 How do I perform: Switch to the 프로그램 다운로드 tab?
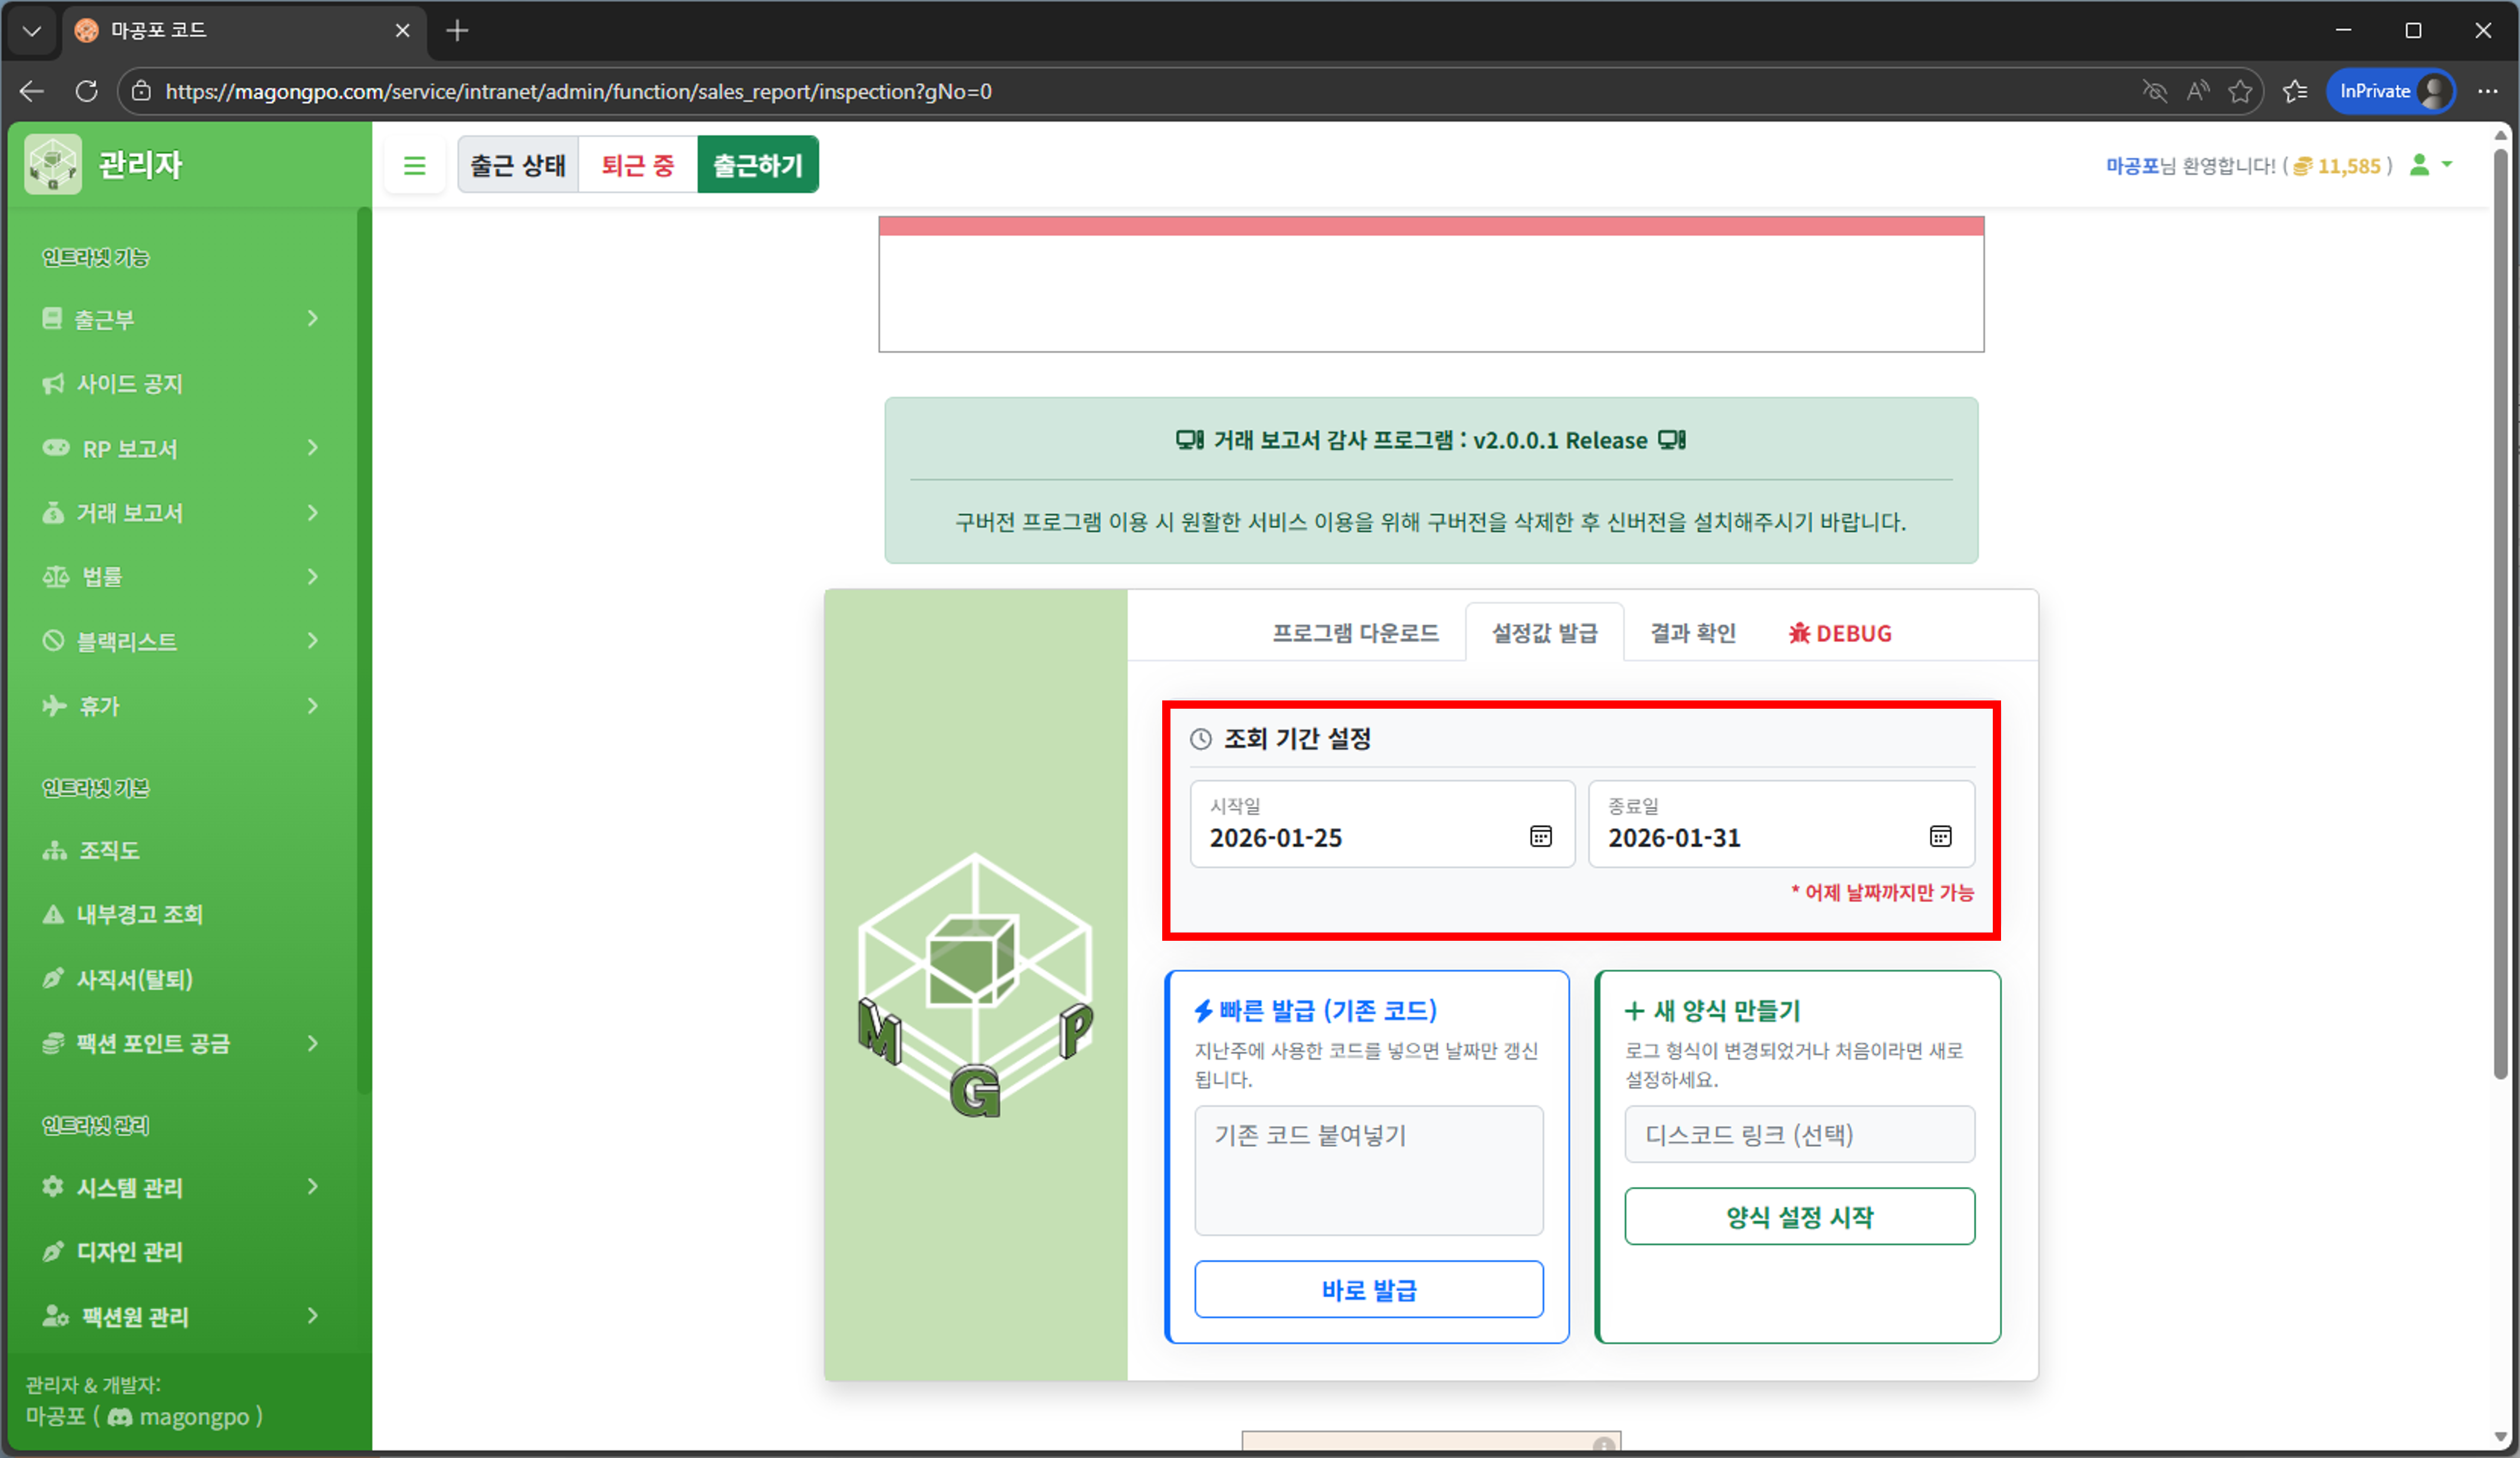[x=1356, y=633]
